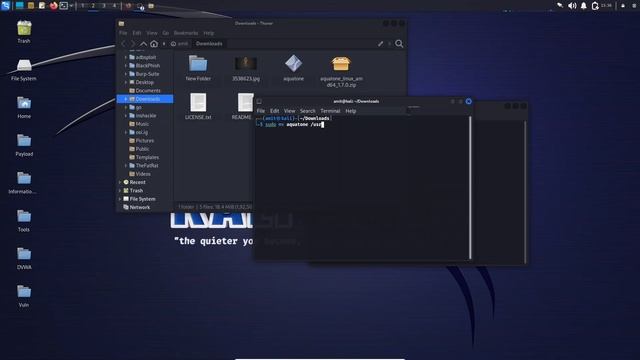Open the terminal launcher in the top panel
The image size is (640, 360).
[64, 6]
